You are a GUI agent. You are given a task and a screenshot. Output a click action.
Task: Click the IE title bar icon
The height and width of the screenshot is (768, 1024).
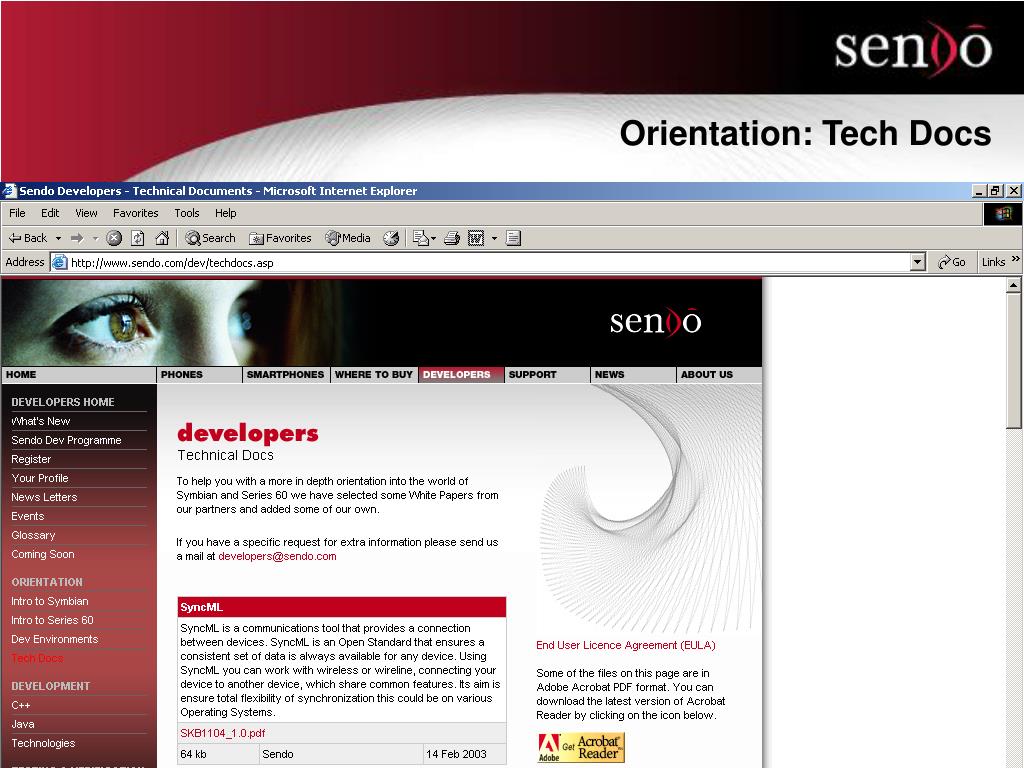click(x=9, y=191)
